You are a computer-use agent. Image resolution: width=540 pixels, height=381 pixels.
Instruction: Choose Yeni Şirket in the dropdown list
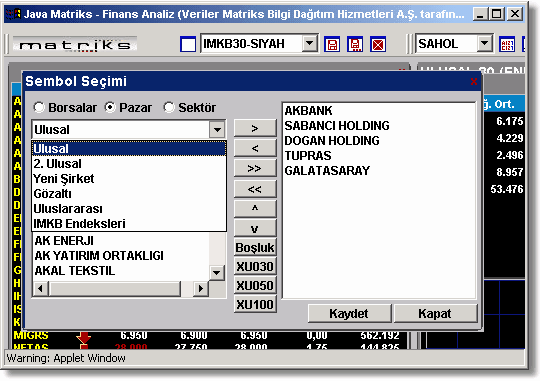129,179
